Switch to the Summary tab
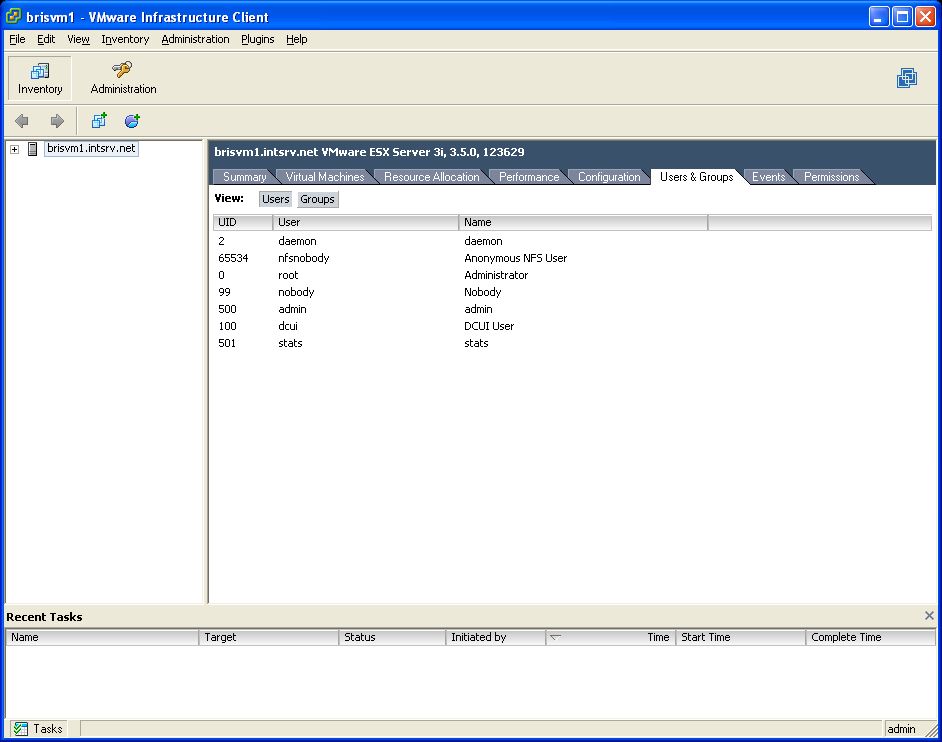Image resolution: width=942 pixels, height=742 pixels. [x=245, y=177]
